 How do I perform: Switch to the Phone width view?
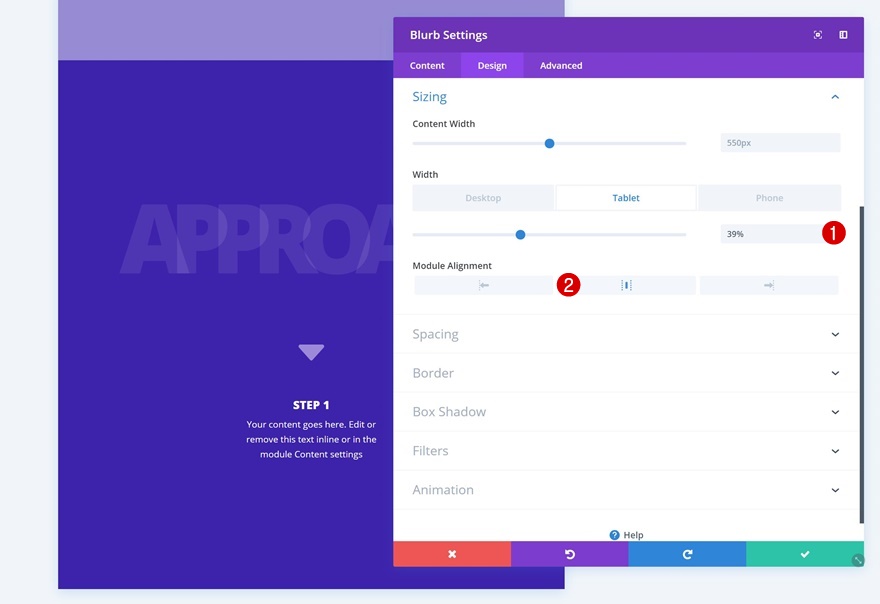coord(769,198)
